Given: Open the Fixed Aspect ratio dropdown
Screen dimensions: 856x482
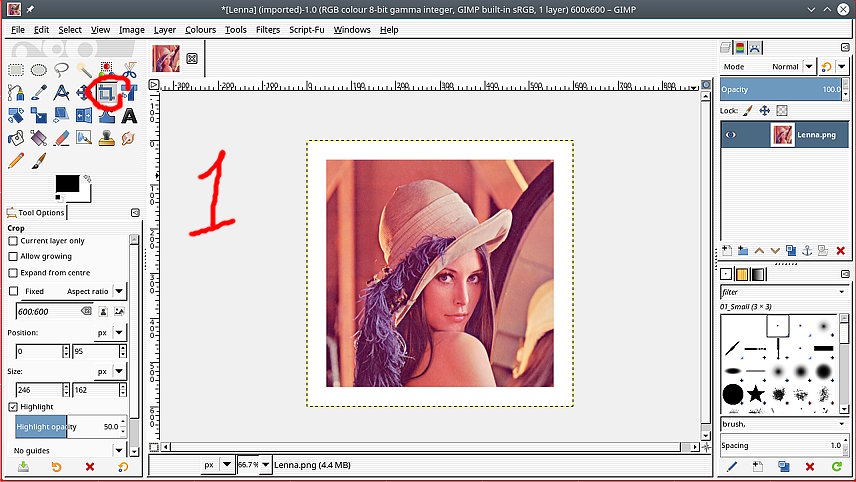Looking at the screenshot, I should click(119, 291).
